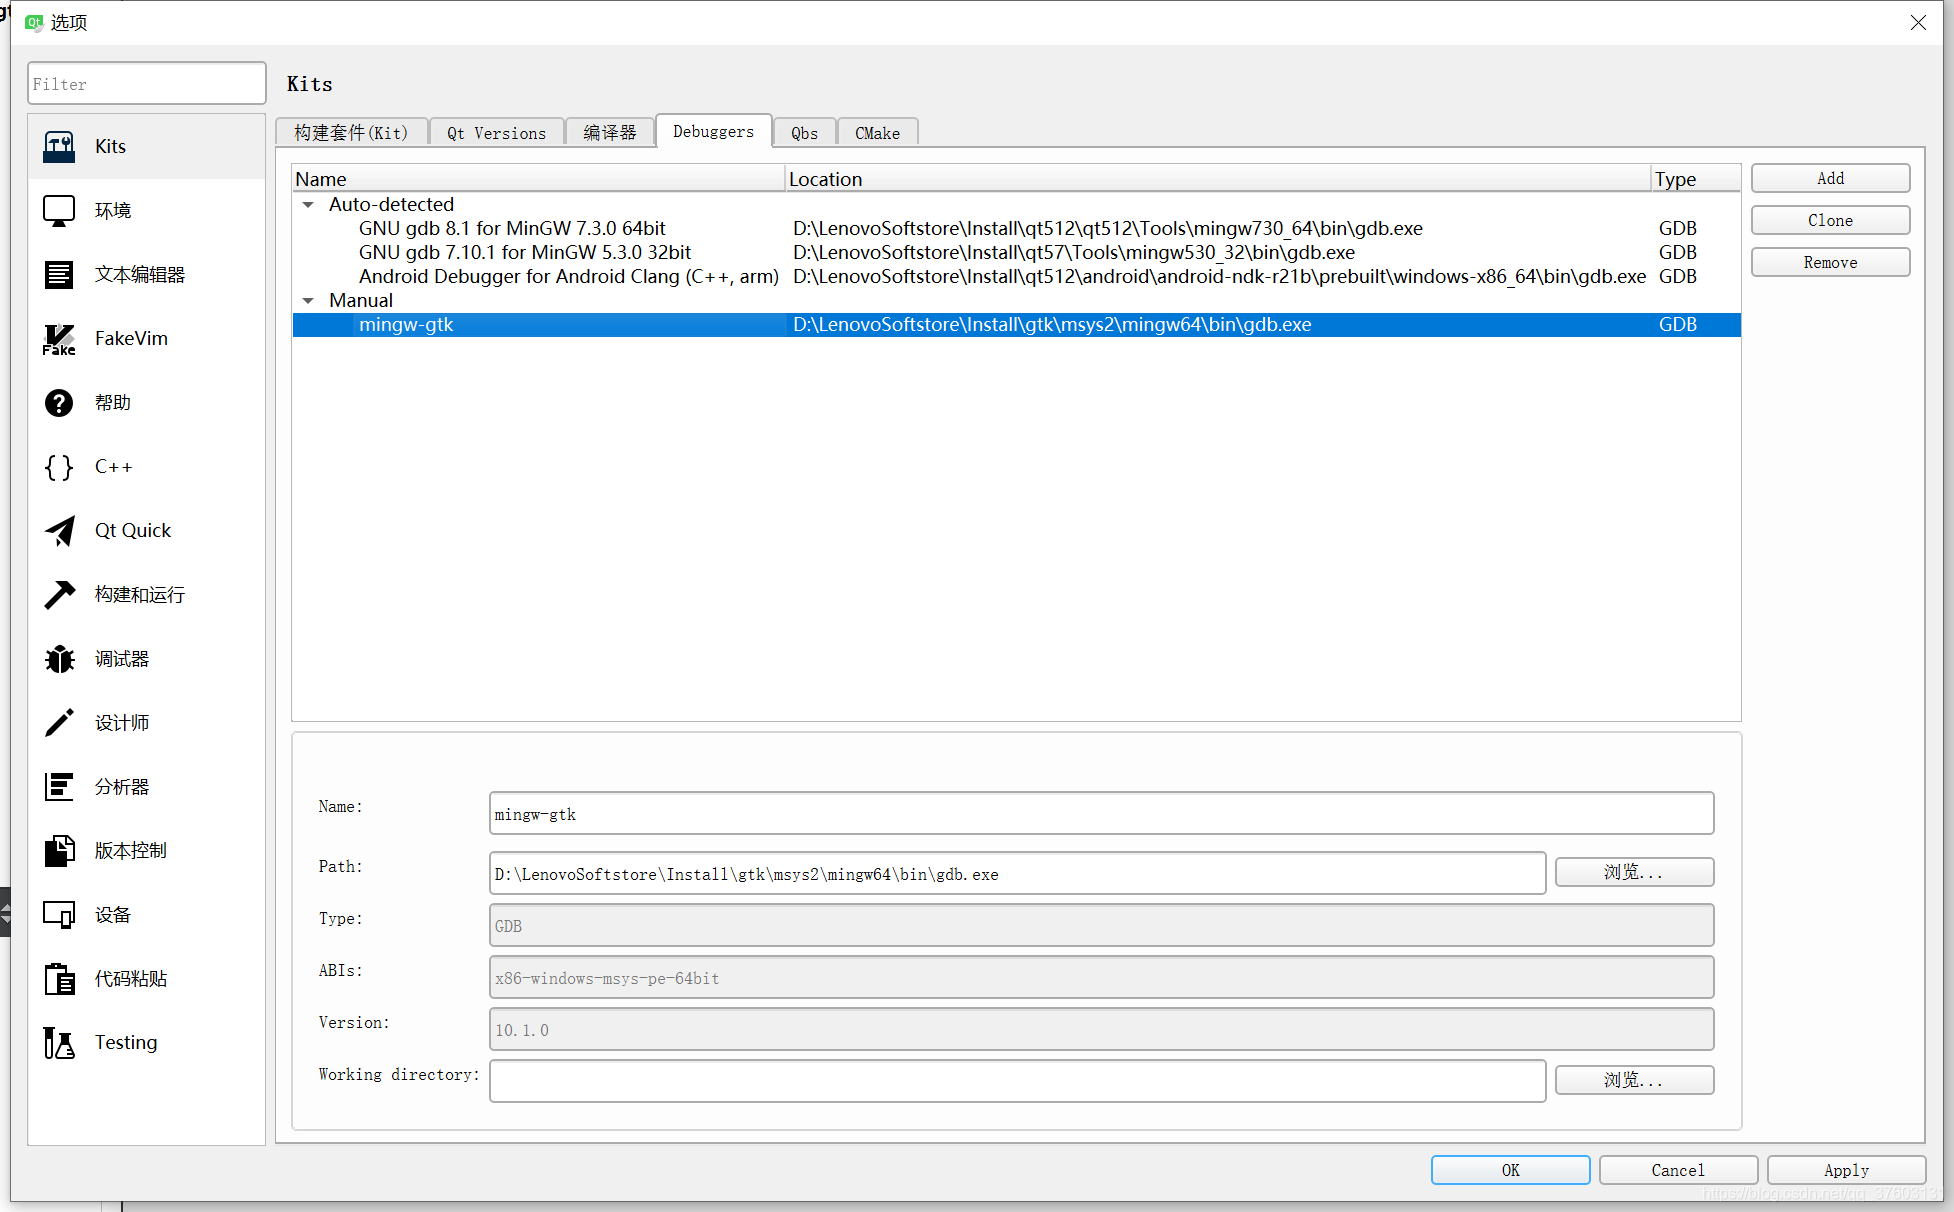The image size is (1954, 1212).
Task: Browse for Working directory
Action: tap(1634, 1080)
